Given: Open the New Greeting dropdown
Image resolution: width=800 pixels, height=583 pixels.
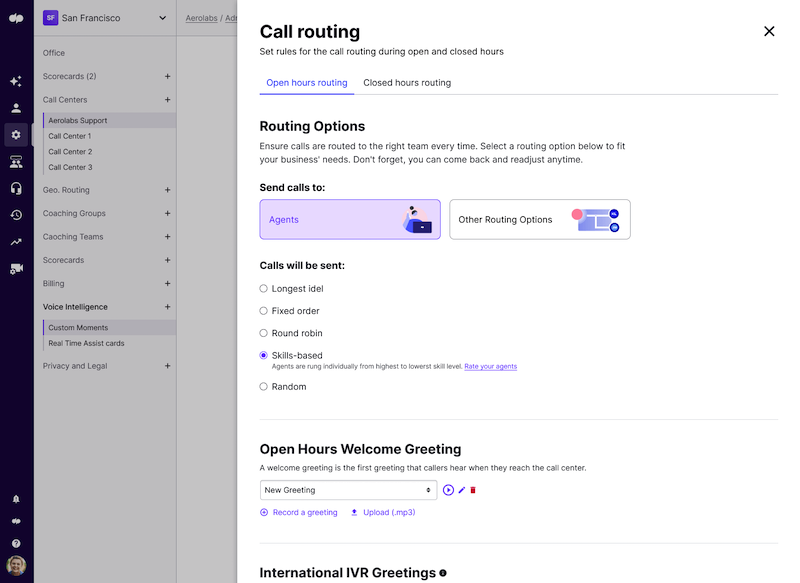Looking at the screenshot, I should pyautogui.click(x=348, y=490).
